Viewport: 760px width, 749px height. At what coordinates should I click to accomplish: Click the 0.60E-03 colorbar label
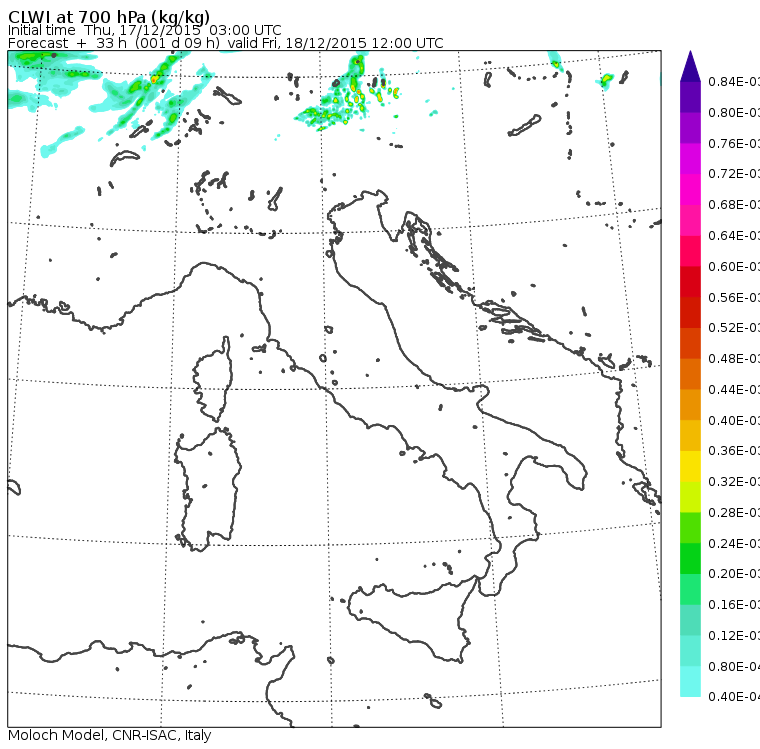tap(734, 267)
